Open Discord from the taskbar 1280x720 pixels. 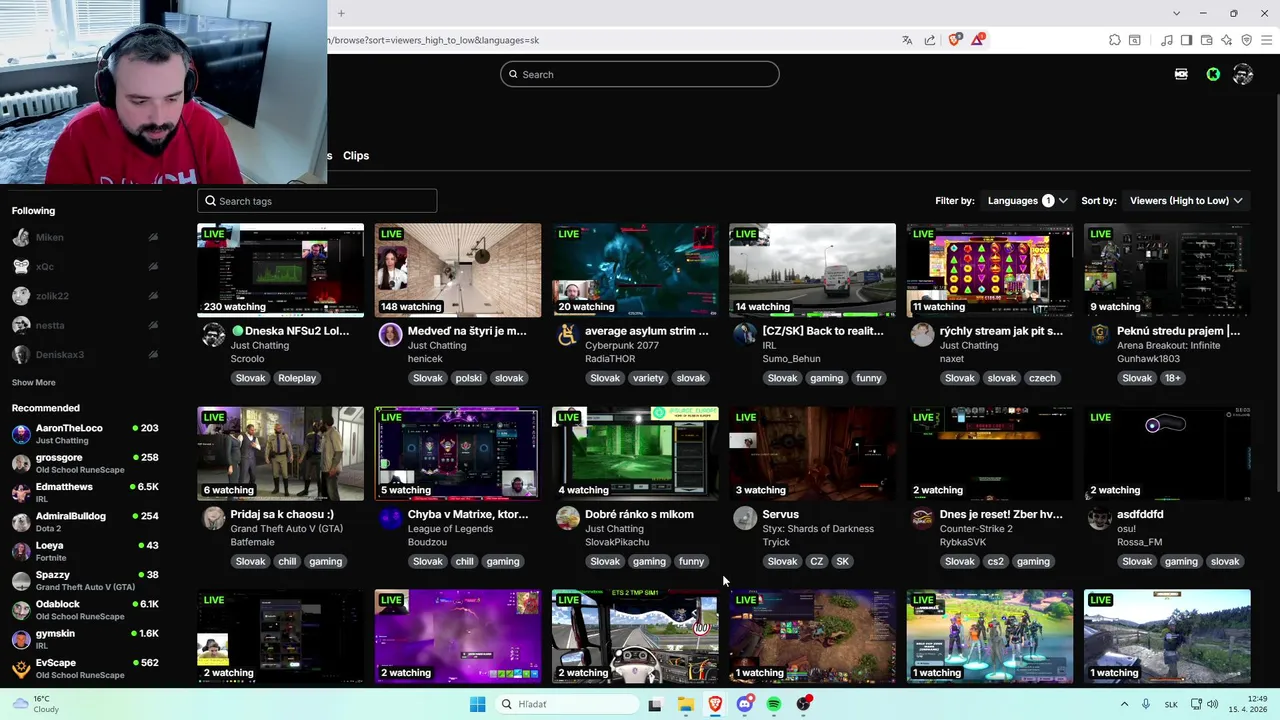coord(744,704)
